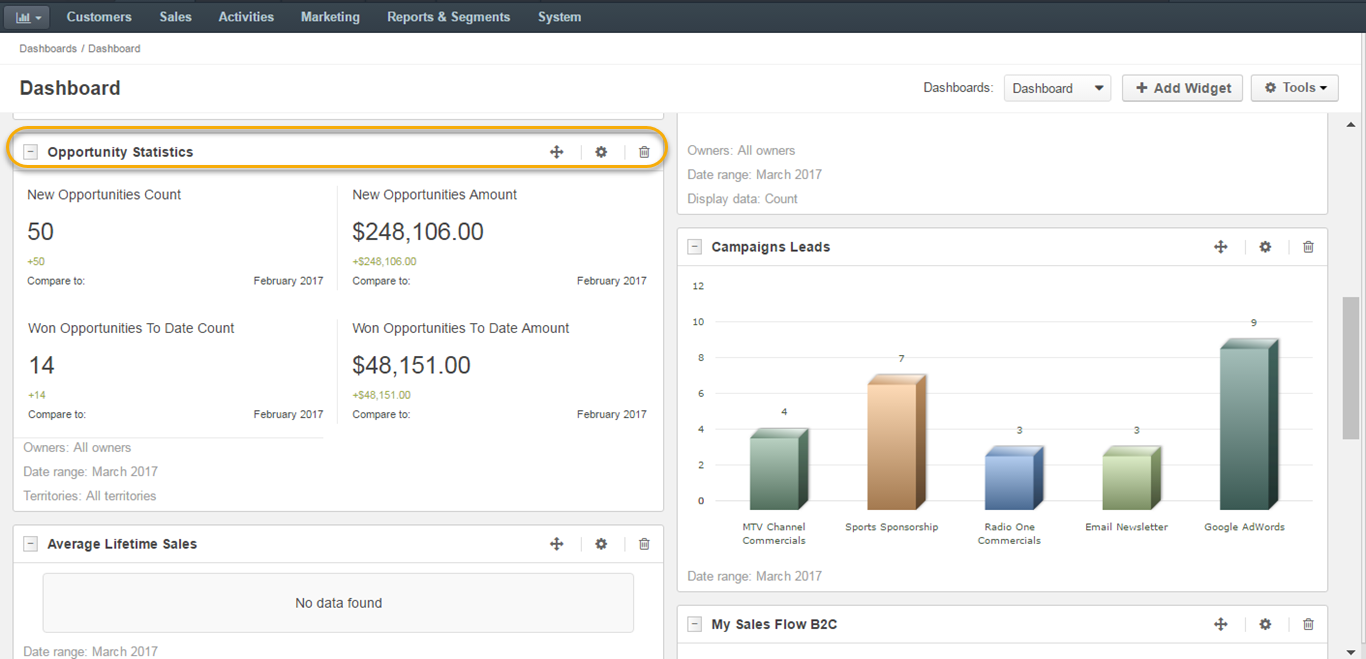Configure the Campaigns Leads widget

pos(1265,247)
